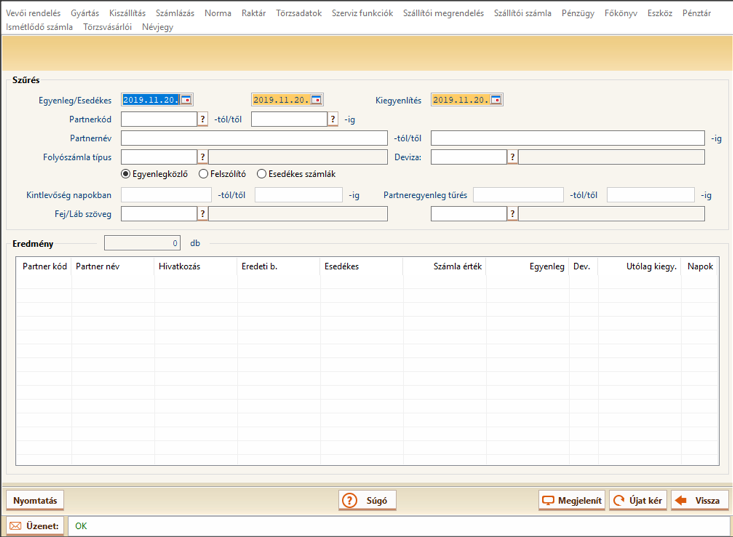
Task: Click Partnernév to input field
Action: (568, 138)
